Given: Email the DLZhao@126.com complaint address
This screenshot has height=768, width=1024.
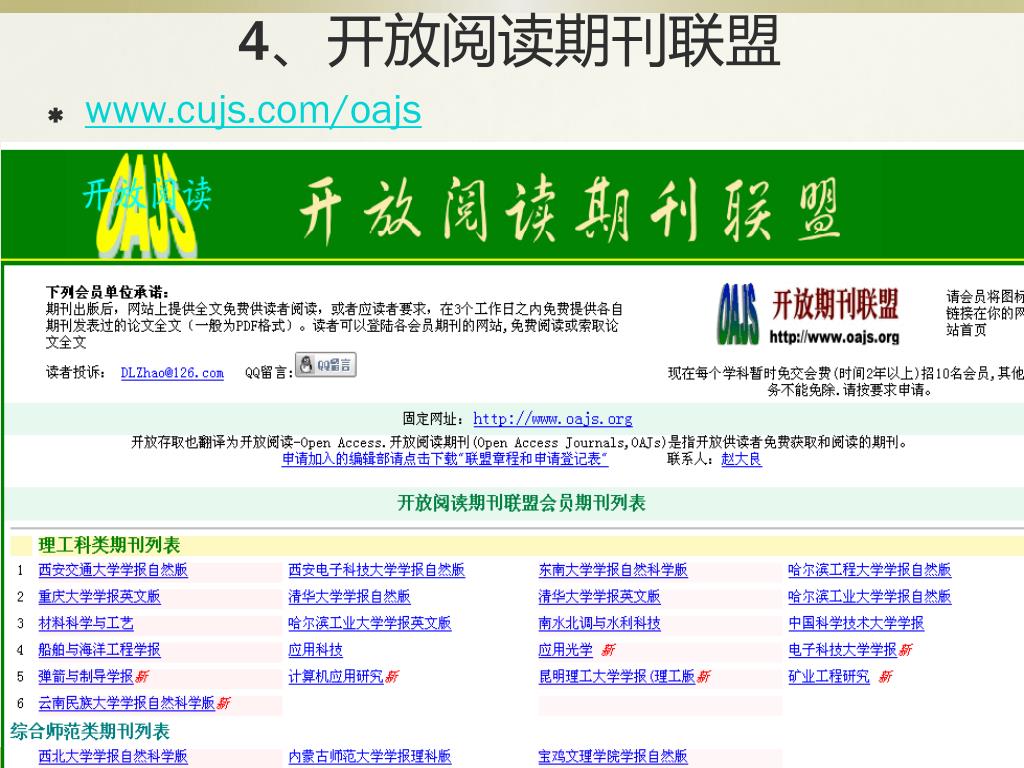Looking at the screenshot, I should click(x=172, y=373).
